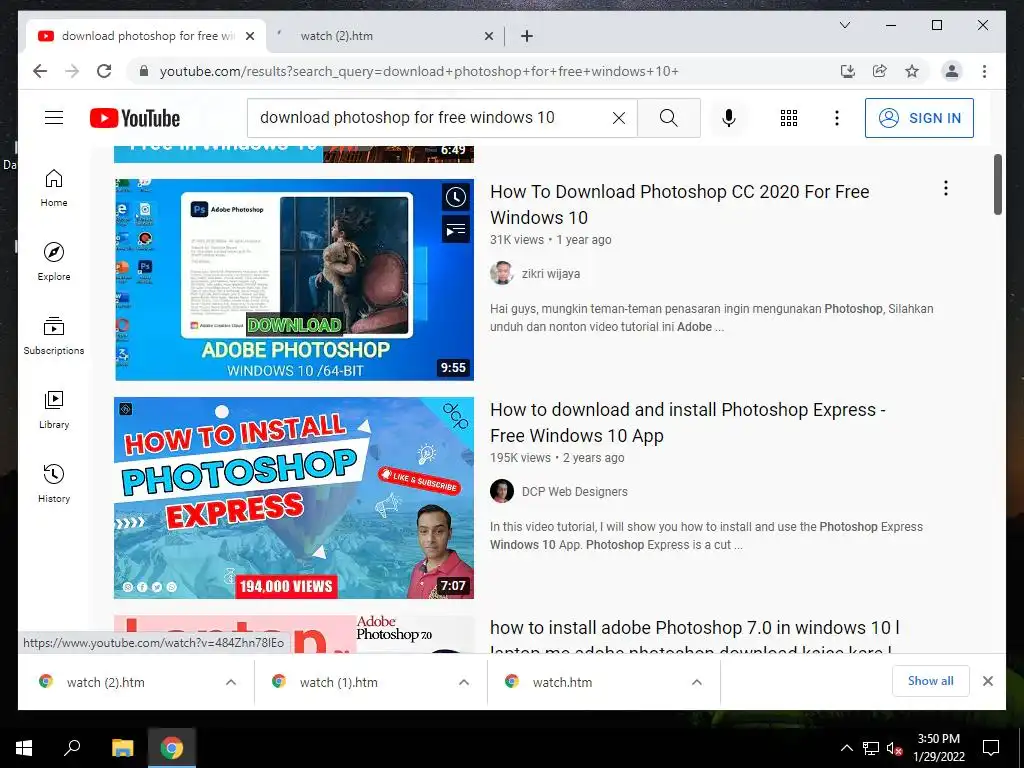The width and height of the screenshot is (1024, 768).
Task: Open the Windows Start menu
Action: pyautogui.click(x=24, y=748)
